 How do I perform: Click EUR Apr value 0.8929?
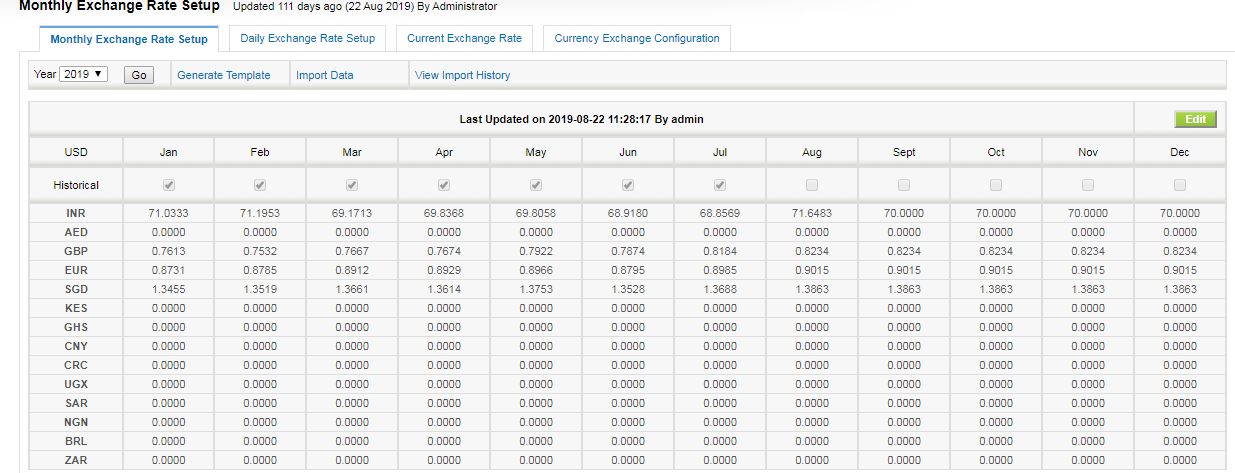pyautogui.click(x=444, y=270)
